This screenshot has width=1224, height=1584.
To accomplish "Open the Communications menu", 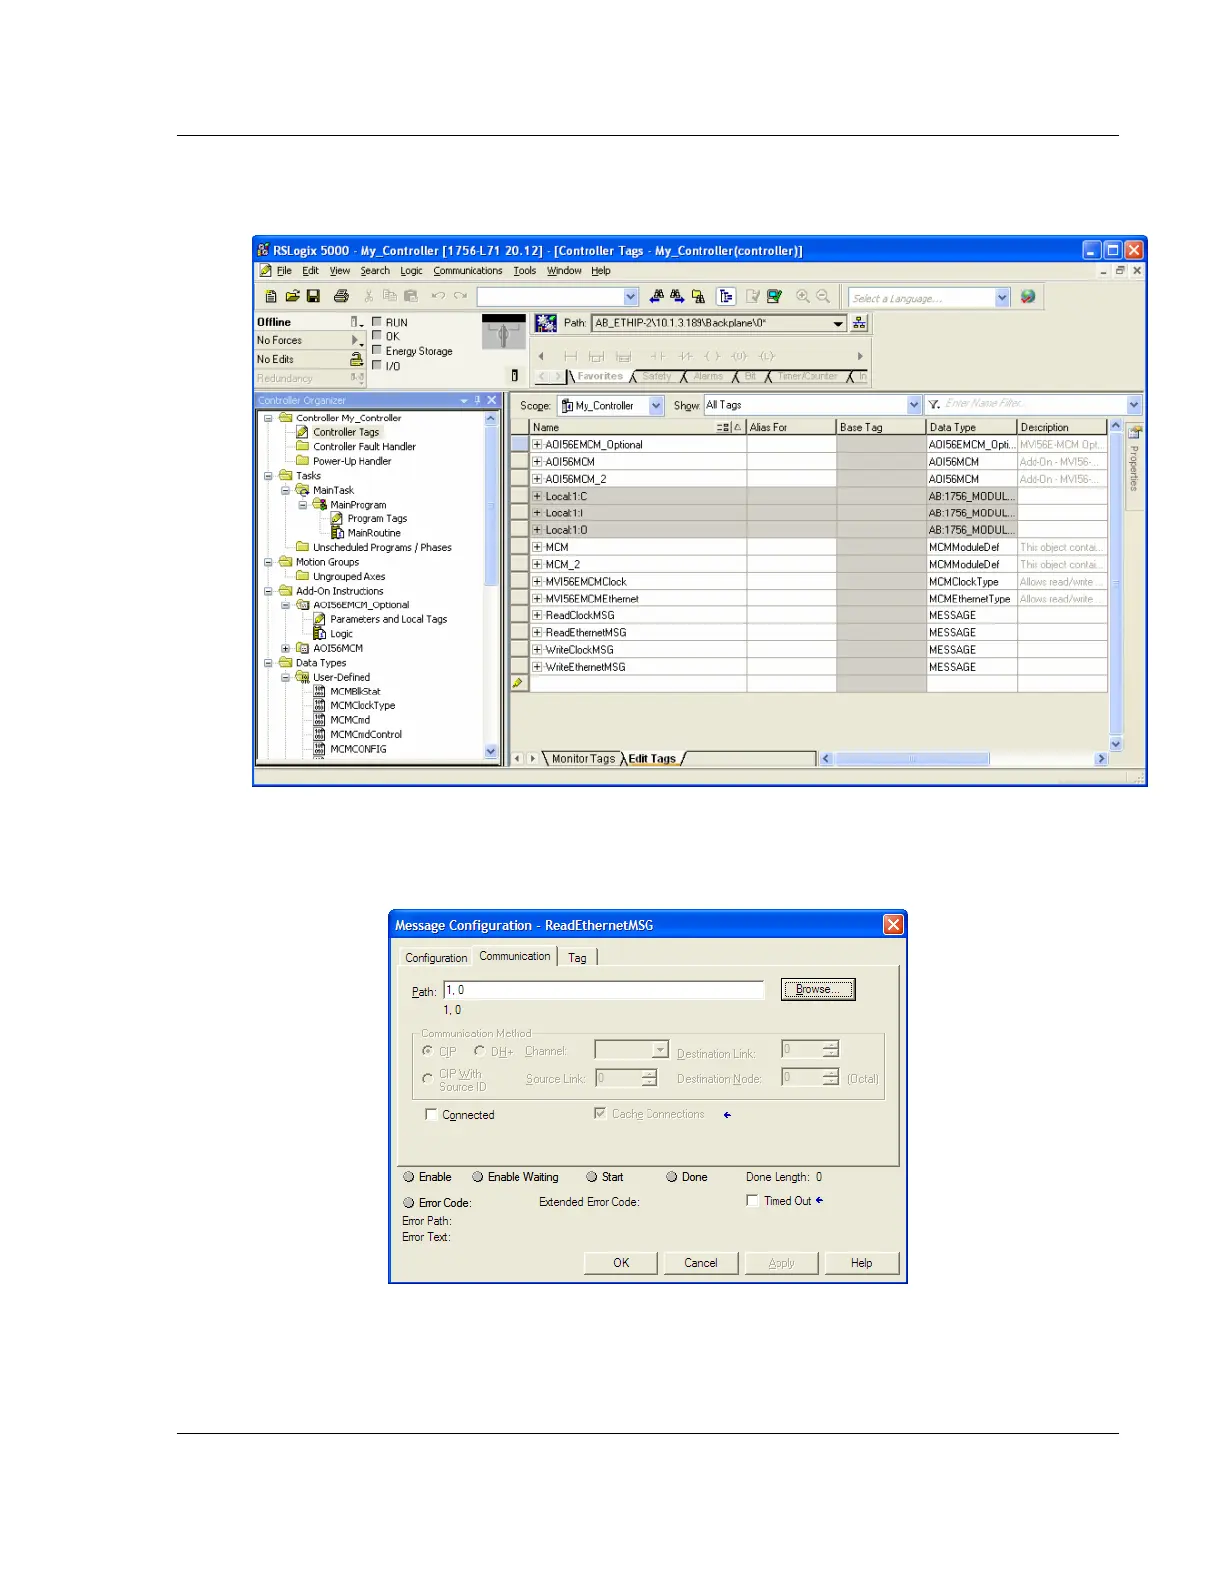I will 468,271.
